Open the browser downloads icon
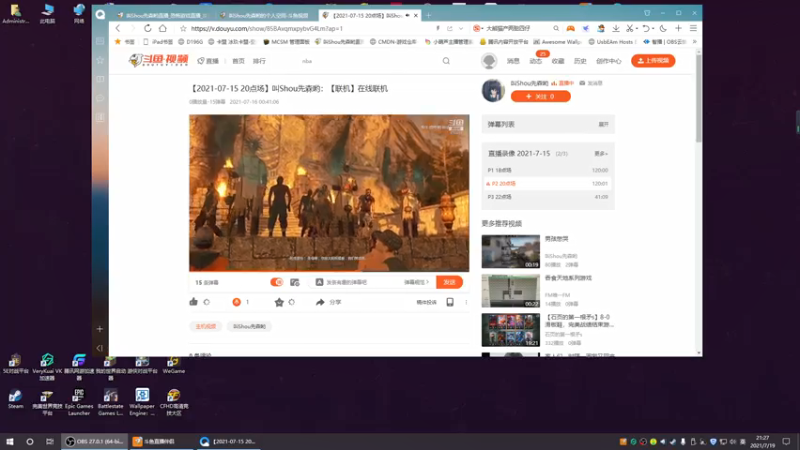This screenshot has width=800, height=450. [x=616, y=29]
